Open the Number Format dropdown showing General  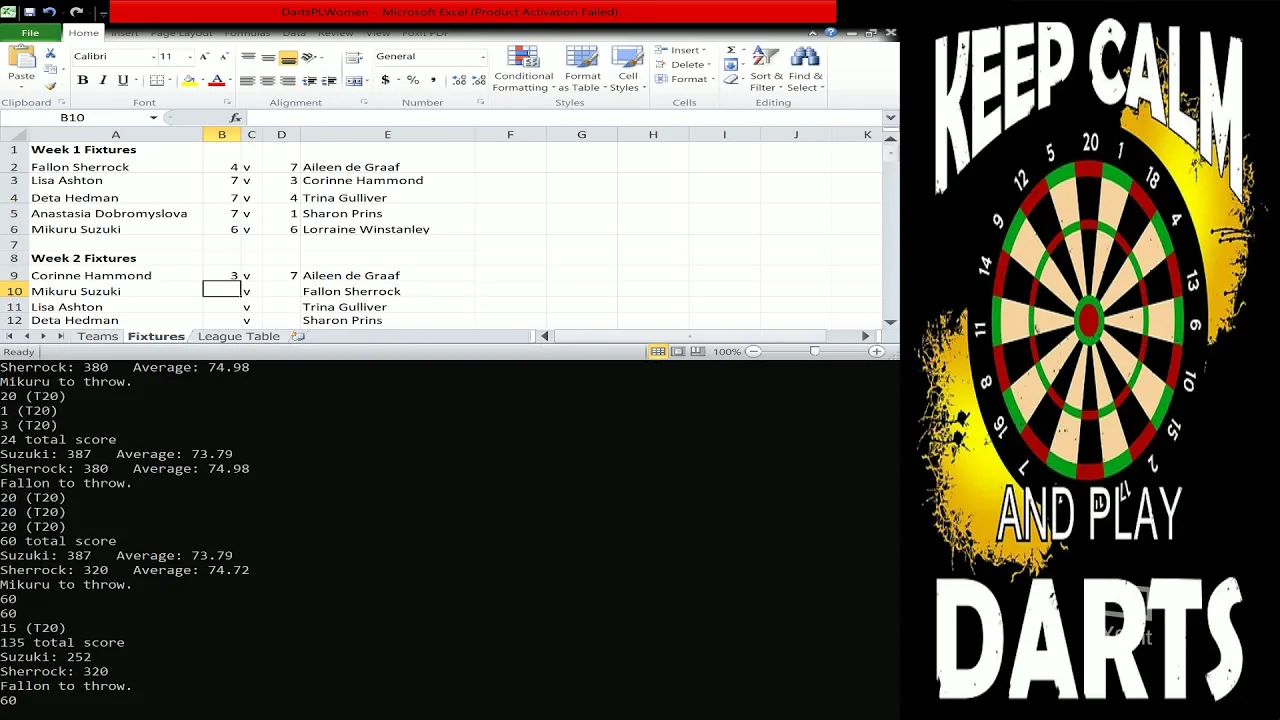point(482,57)
